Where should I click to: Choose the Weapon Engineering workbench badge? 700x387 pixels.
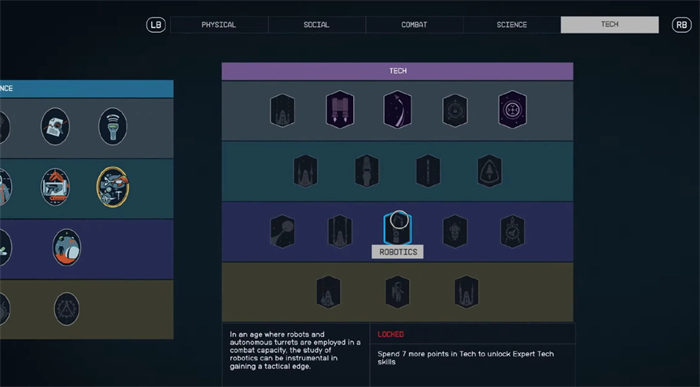(55, 187)
